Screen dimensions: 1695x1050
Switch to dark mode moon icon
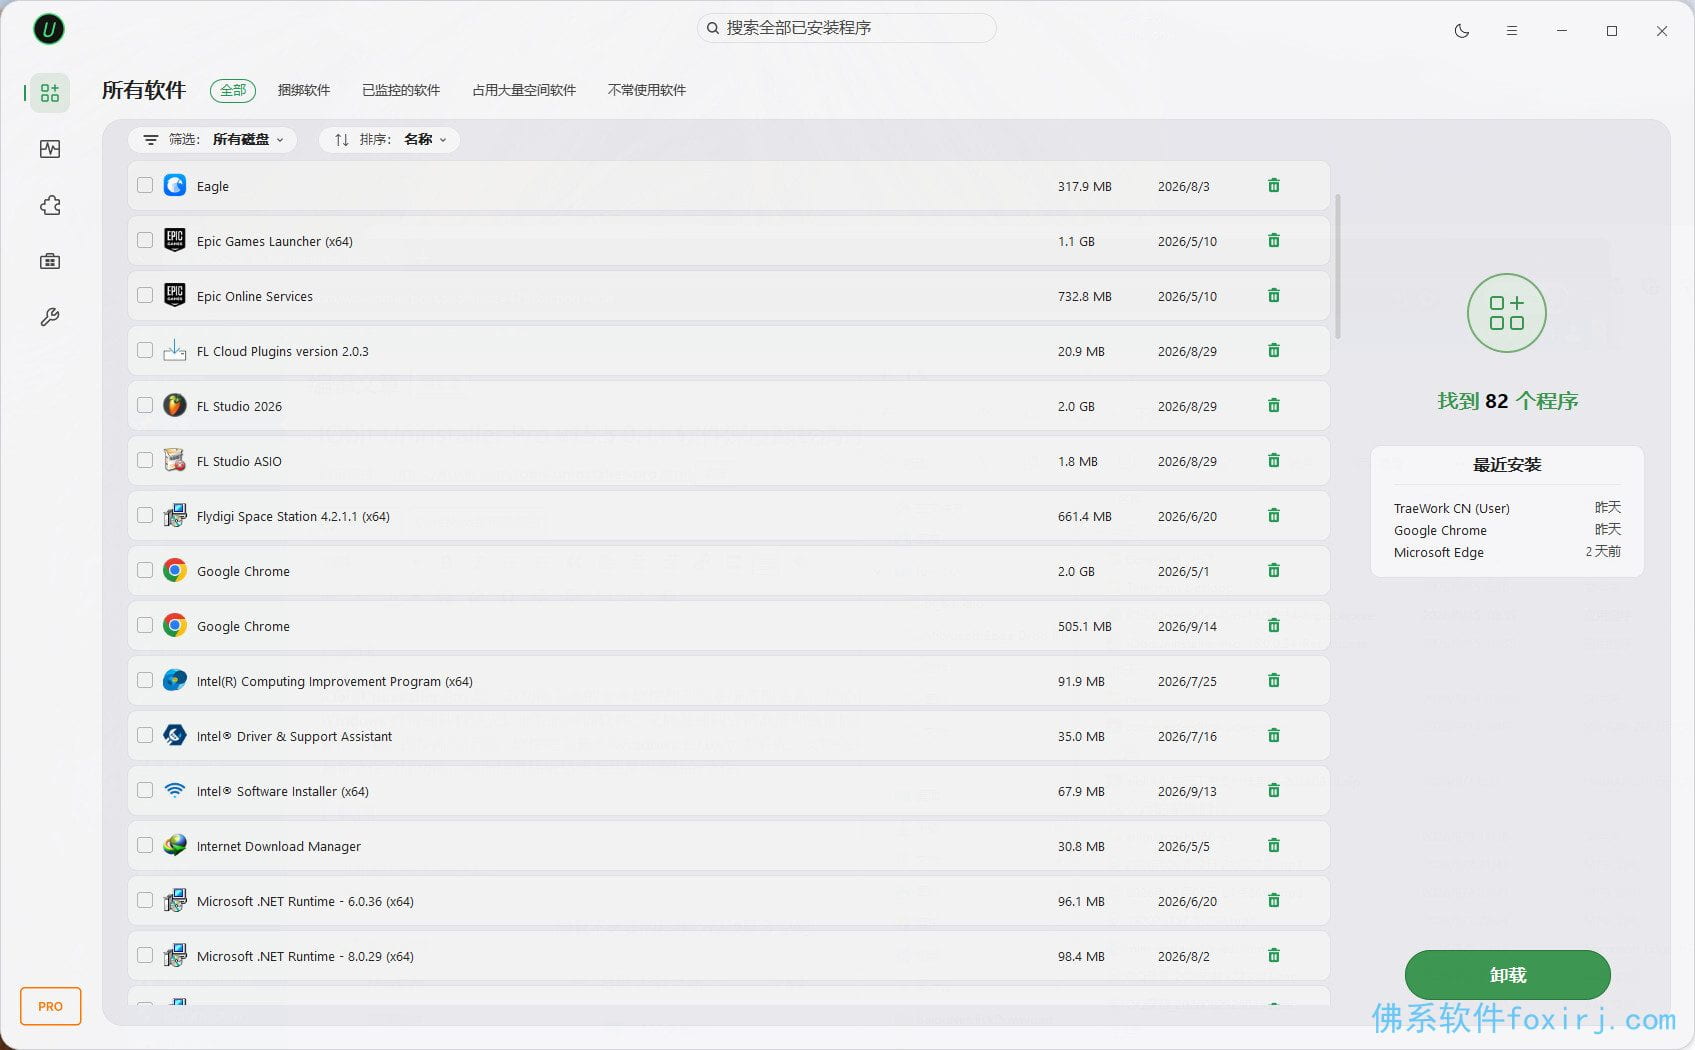1462,31
